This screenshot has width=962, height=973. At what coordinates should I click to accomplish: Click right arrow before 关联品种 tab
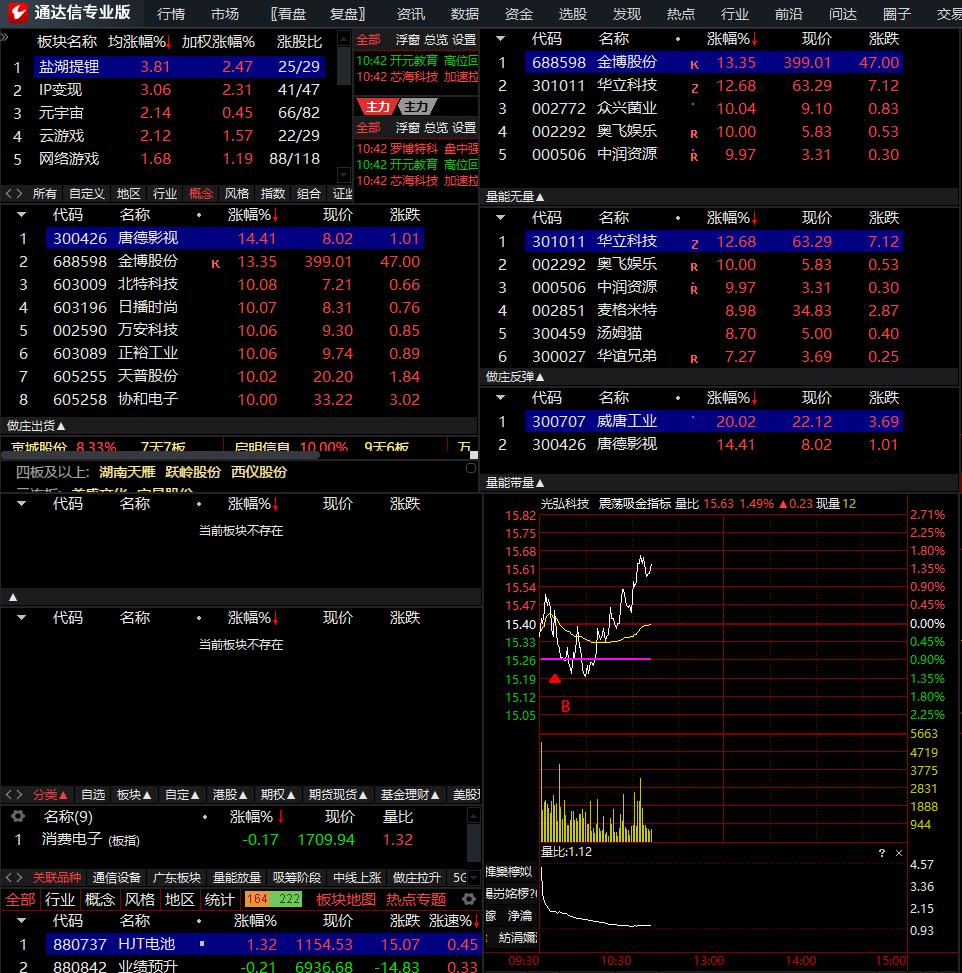click(19, 877)
